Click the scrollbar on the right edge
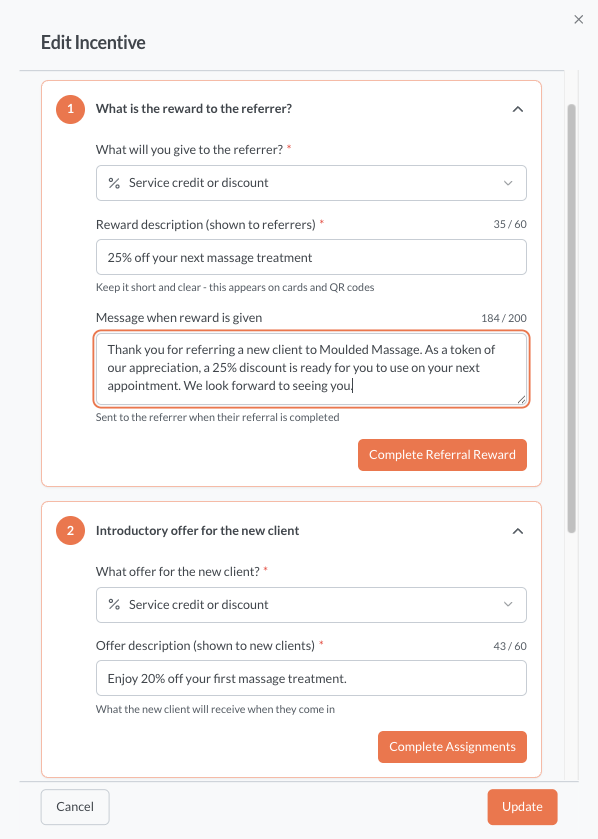This screenshot has height=839, width=598. [x=572, y=300]
